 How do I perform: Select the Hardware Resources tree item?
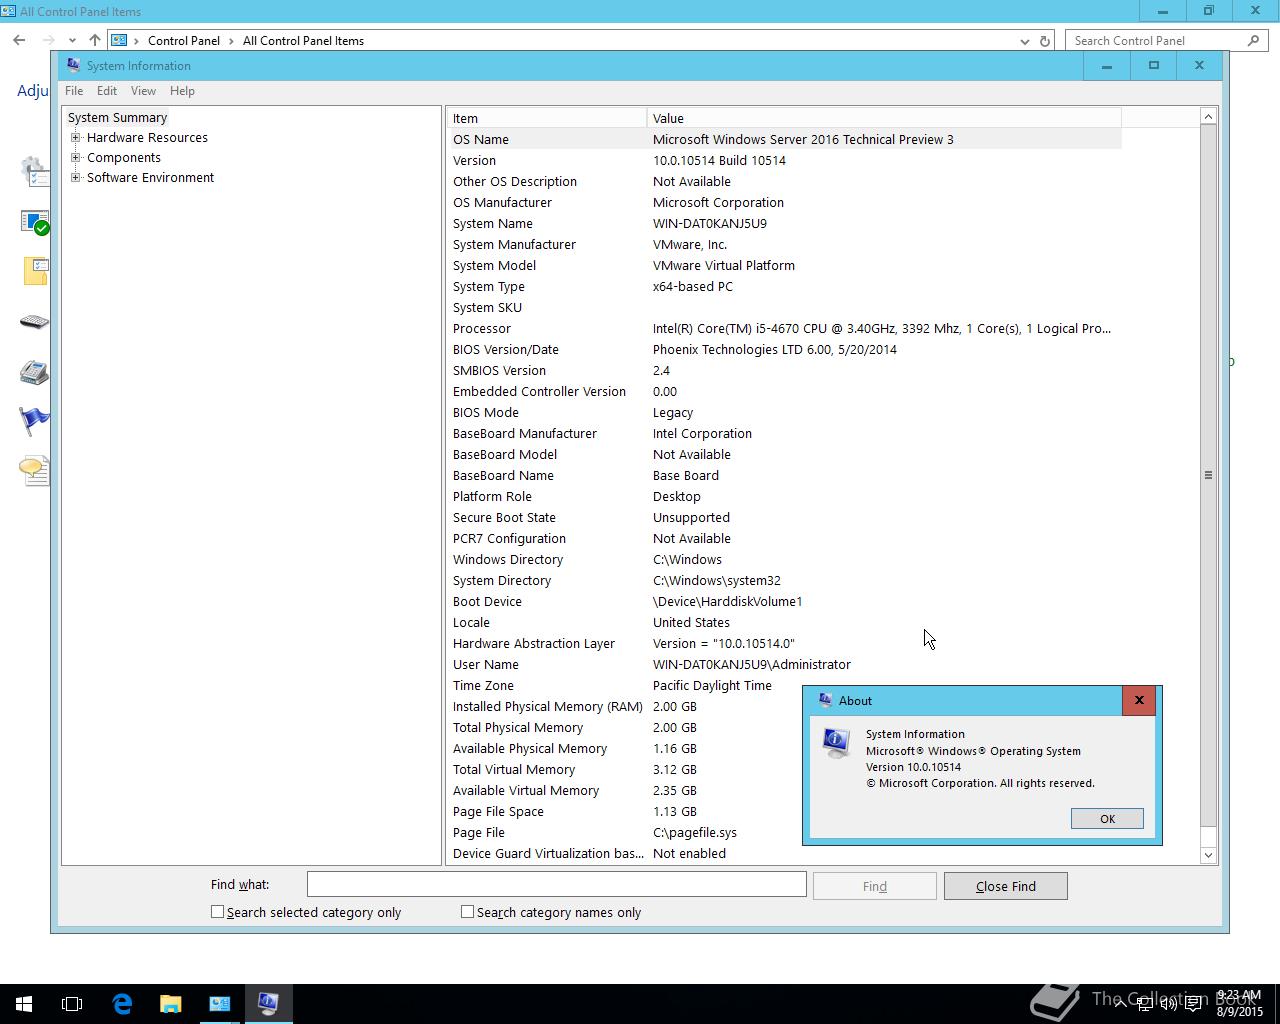point(147,137)
